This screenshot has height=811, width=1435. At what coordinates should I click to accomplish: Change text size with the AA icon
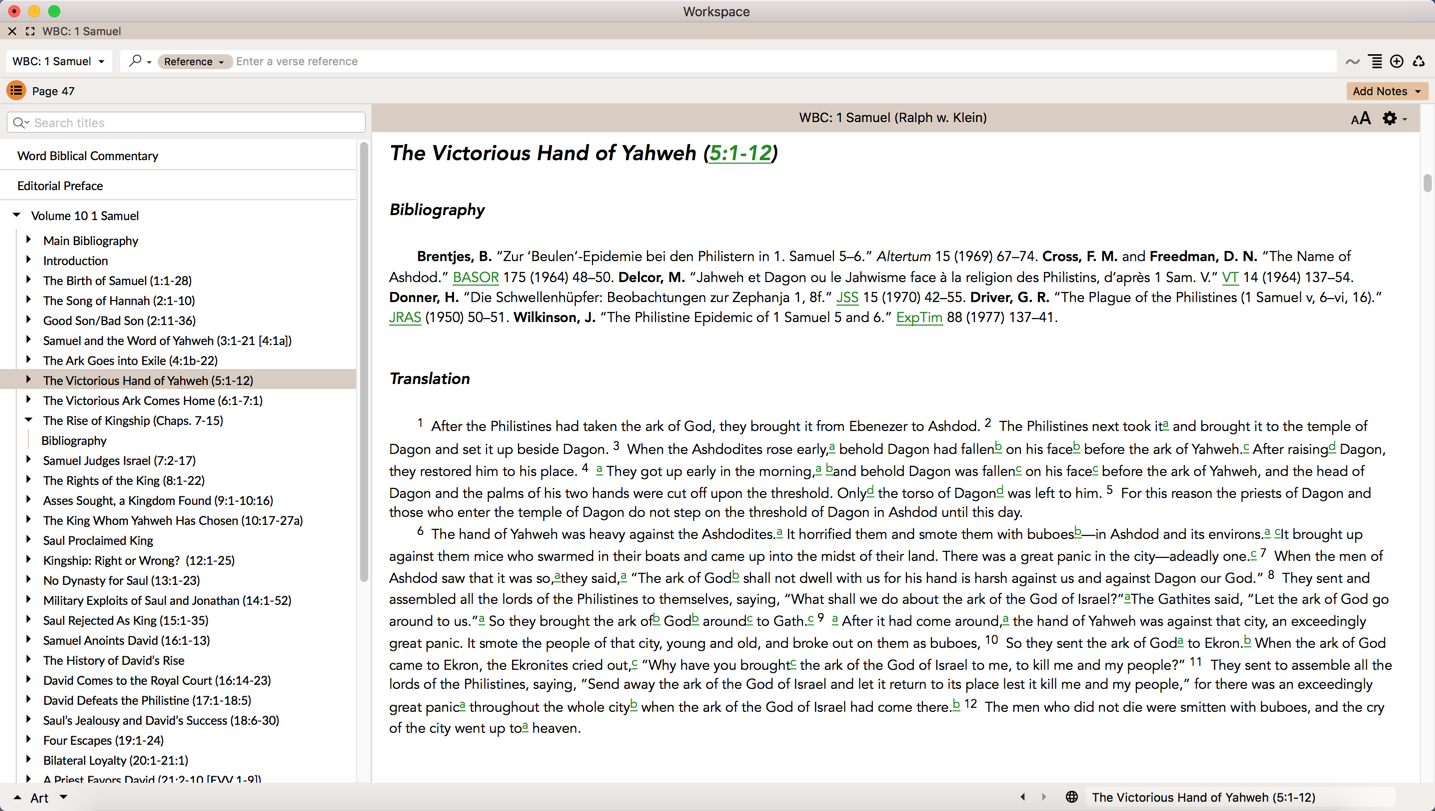(x=1360, y=119)
